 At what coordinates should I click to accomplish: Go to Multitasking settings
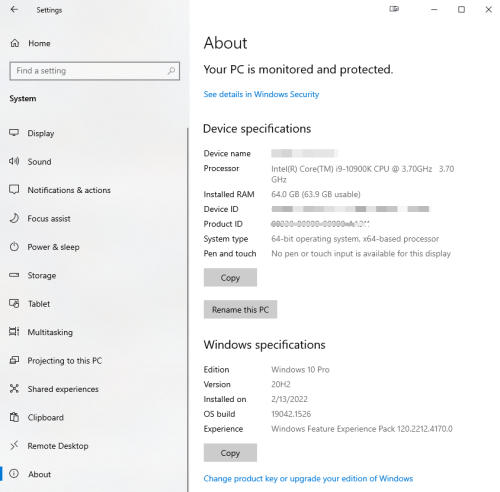(50, 332)
